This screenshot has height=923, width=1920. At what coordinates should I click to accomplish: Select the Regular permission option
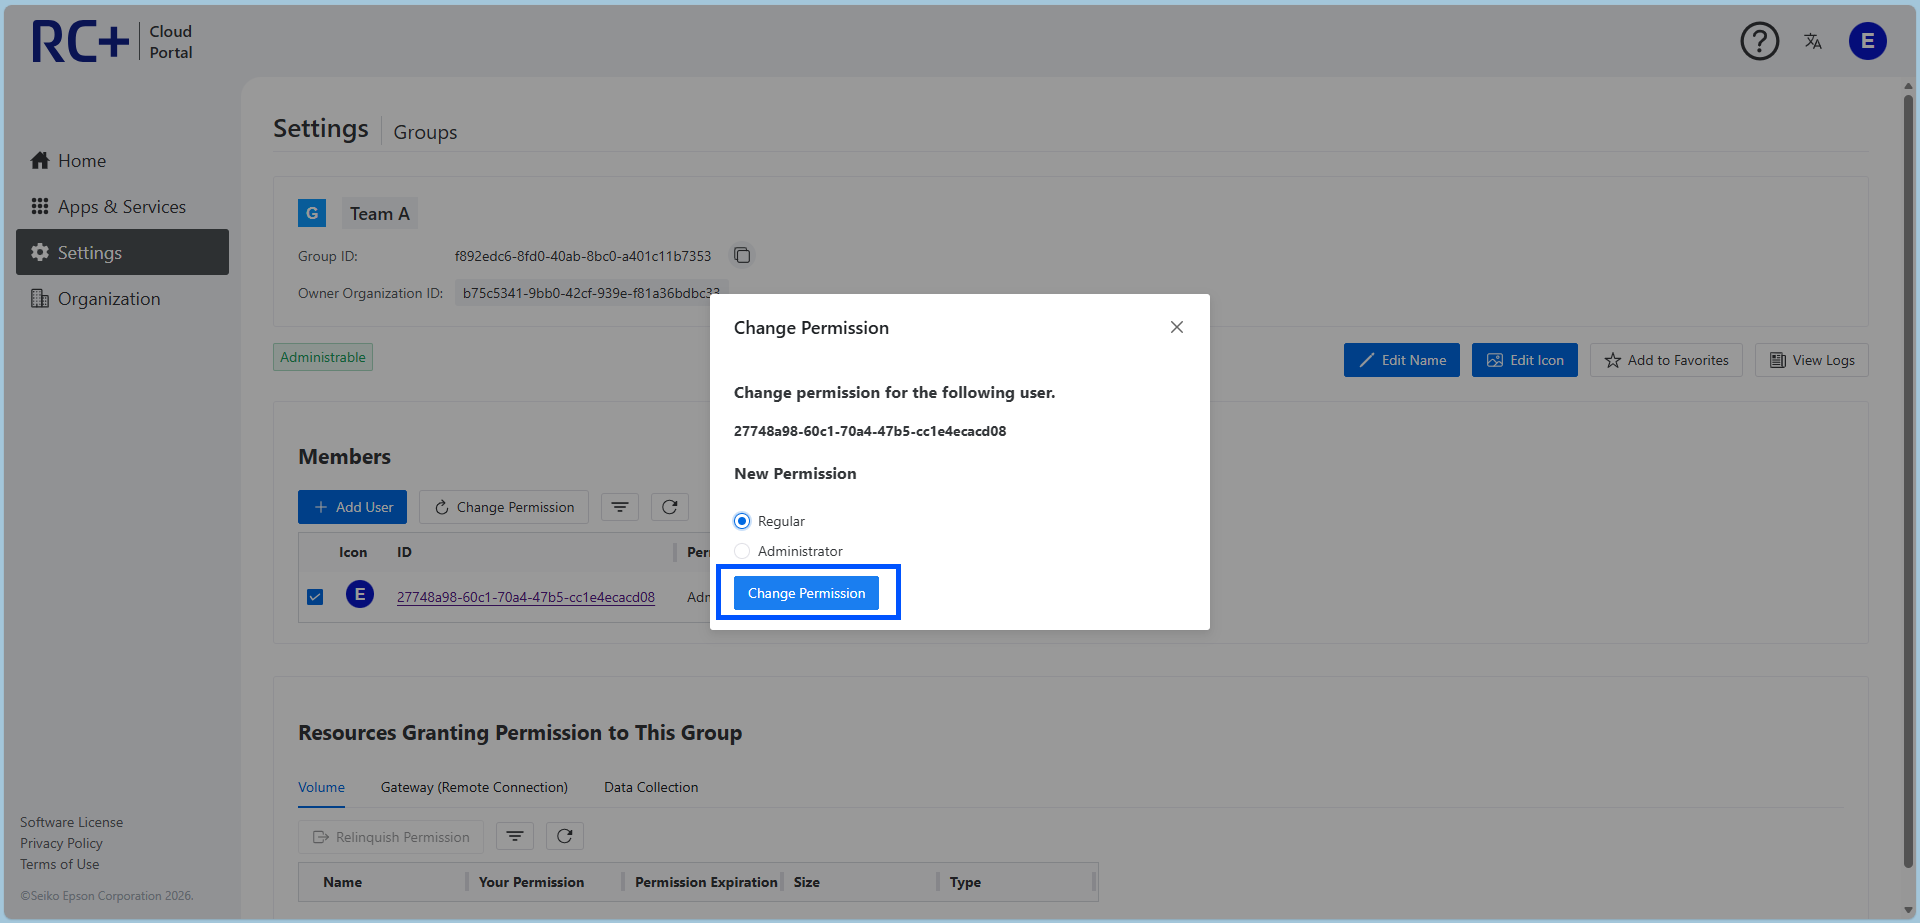point(742,521)
